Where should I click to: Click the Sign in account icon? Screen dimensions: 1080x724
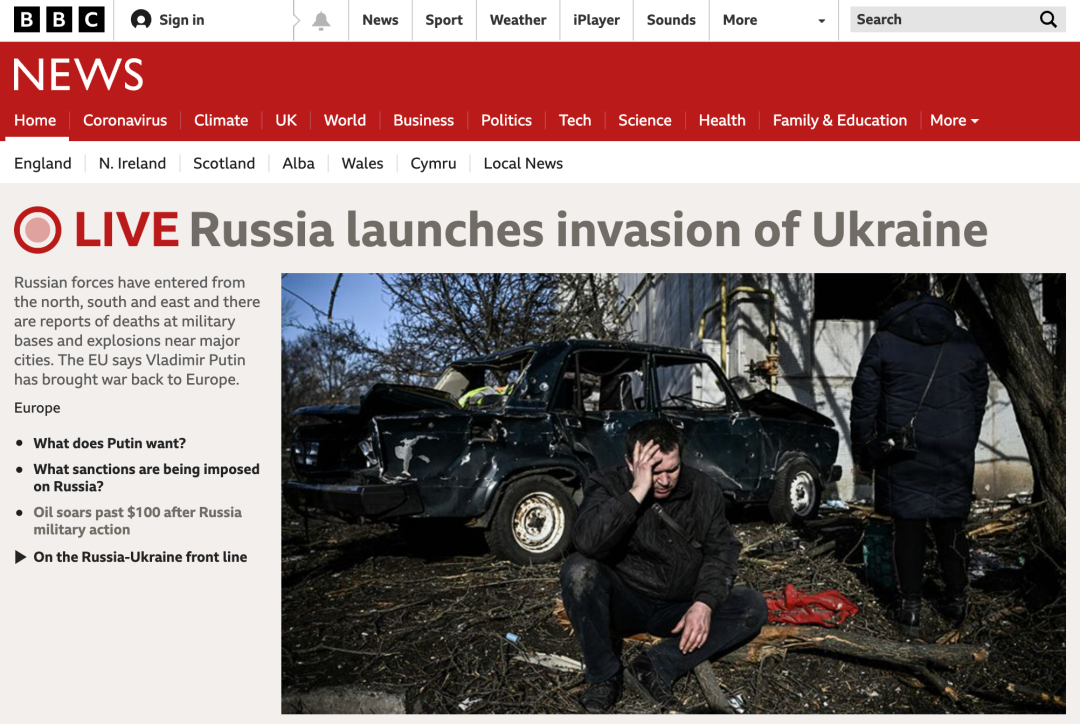pyautogui.click(x=141, y=20)
